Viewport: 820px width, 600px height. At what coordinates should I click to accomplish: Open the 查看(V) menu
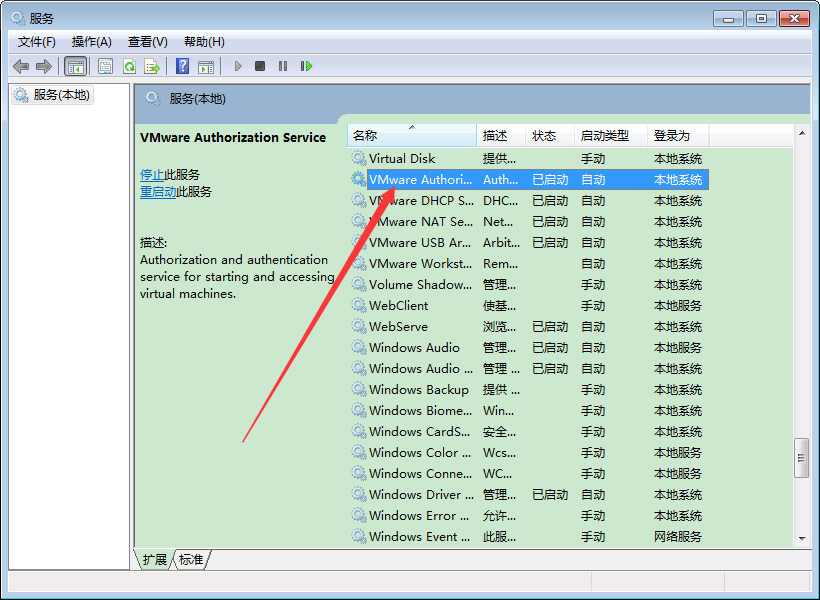[x=146, y=41]
